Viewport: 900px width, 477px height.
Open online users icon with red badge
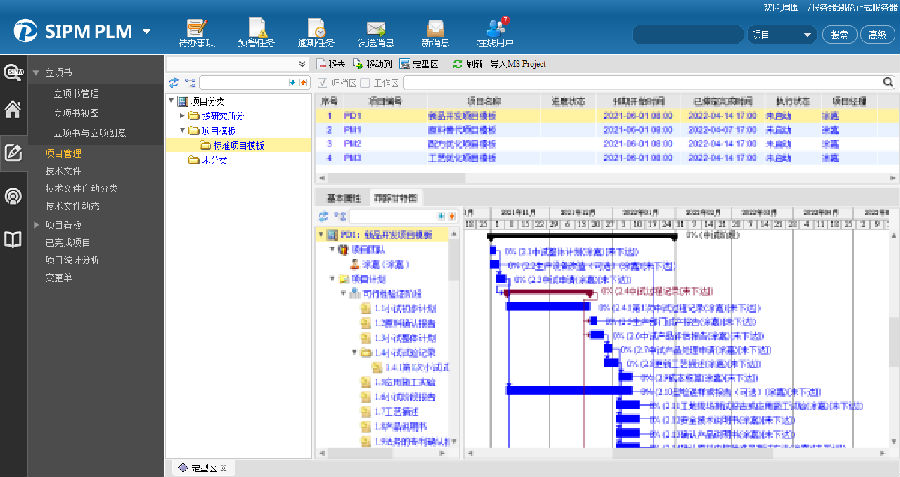495,28
